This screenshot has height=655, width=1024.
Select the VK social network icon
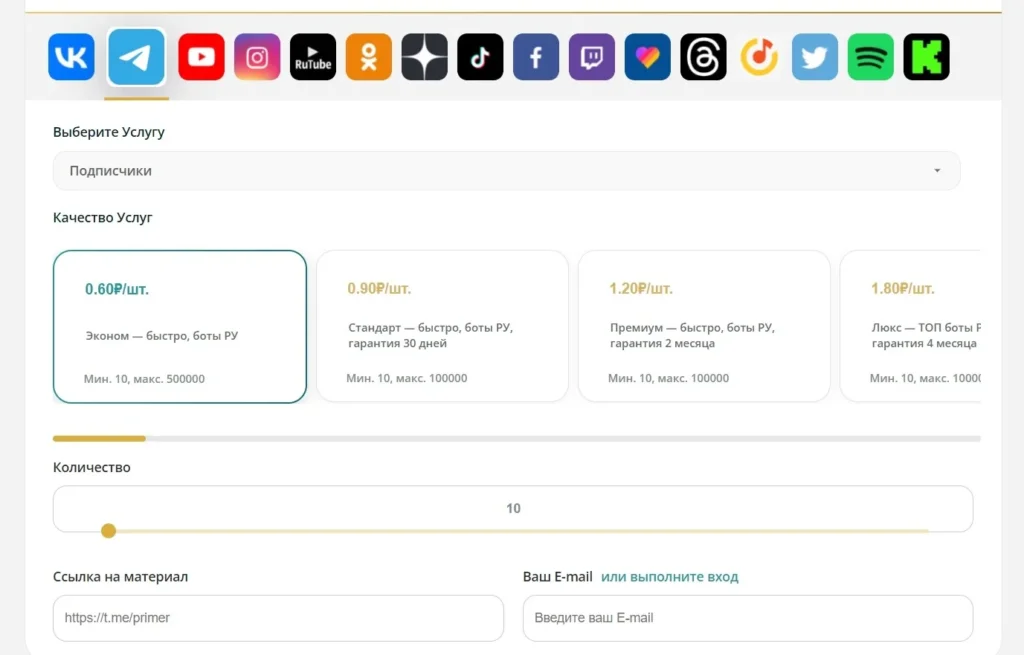[x=71, y=57]
